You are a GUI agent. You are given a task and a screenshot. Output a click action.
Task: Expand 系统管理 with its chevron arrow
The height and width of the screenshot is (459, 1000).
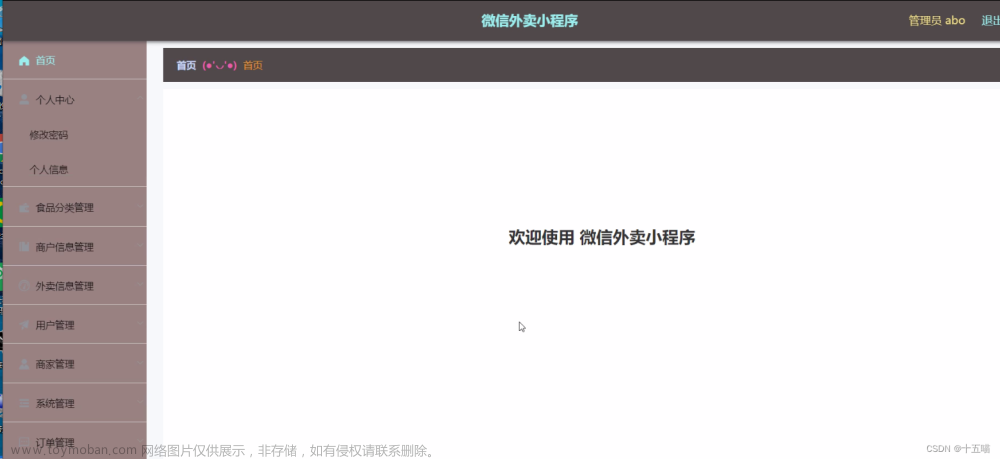point(140,403)
